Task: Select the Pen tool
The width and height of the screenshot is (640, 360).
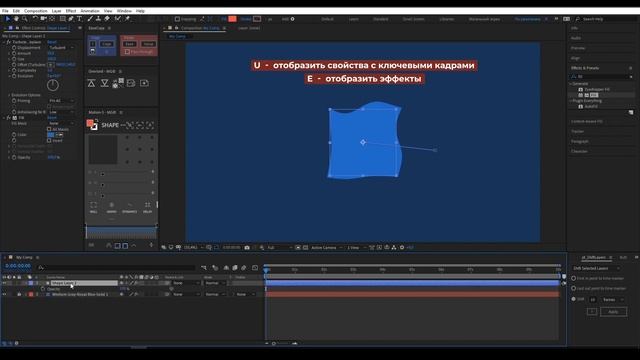Action: (71, 19)
